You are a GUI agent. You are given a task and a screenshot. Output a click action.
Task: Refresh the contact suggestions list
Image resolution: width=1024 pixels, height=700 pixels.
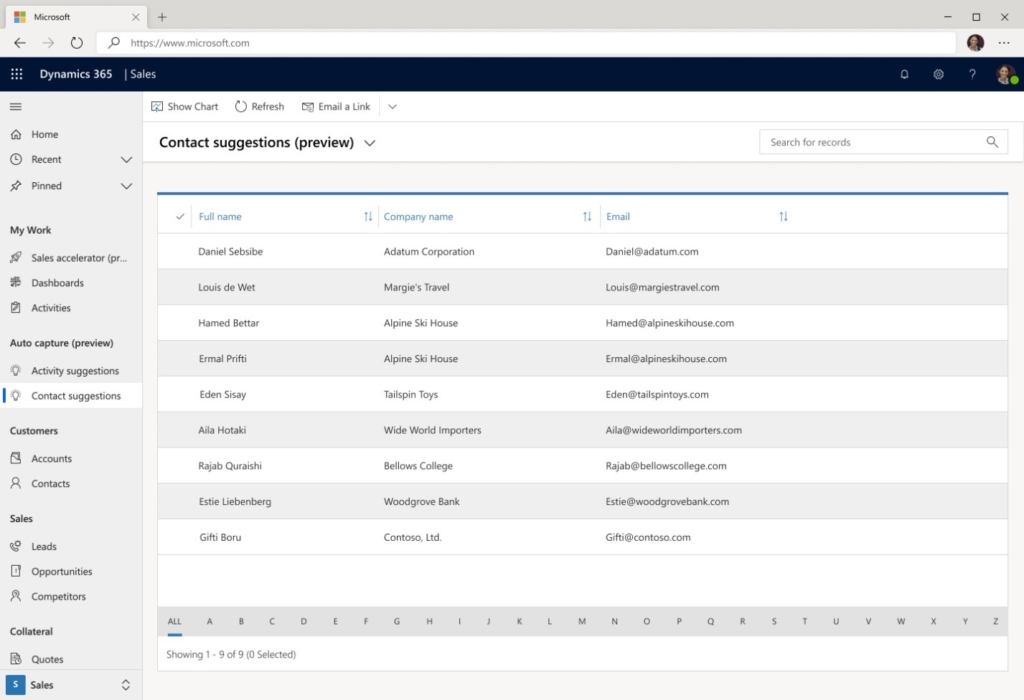point(259,106)
